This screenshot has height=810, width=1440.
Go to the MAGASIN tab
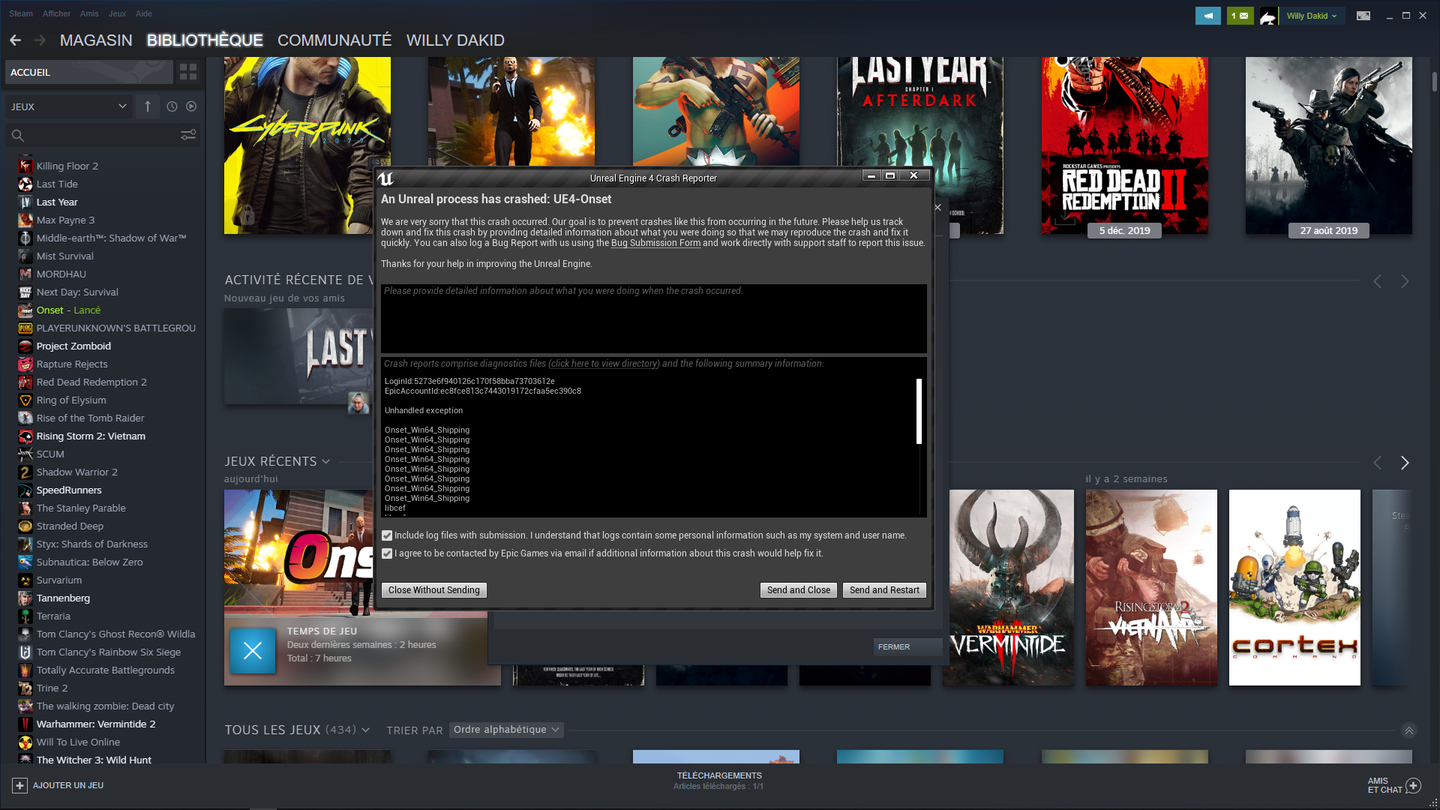coord(96,40)
